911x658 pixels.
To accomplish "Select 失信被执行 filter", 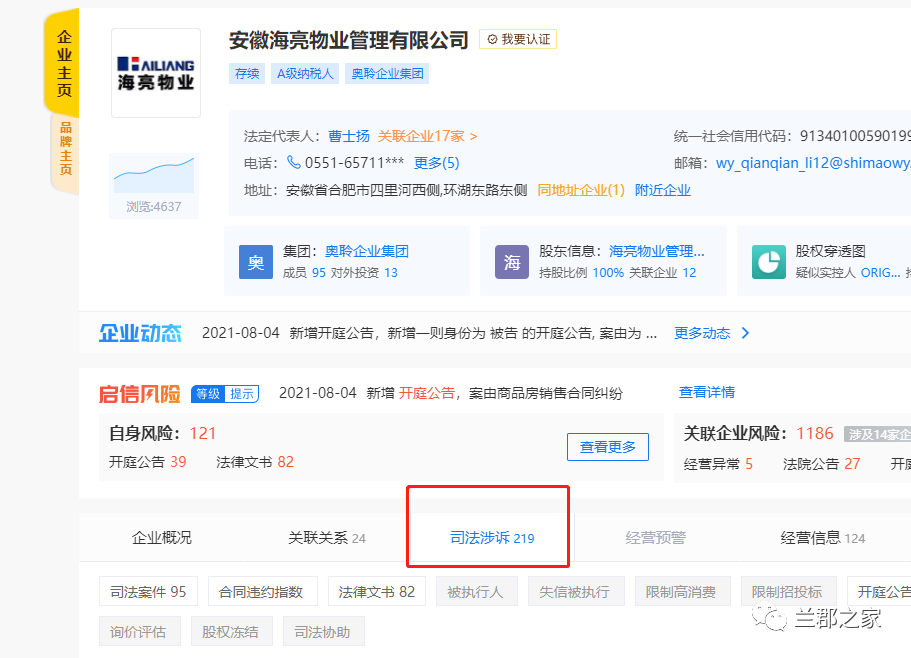I will 576,591.
